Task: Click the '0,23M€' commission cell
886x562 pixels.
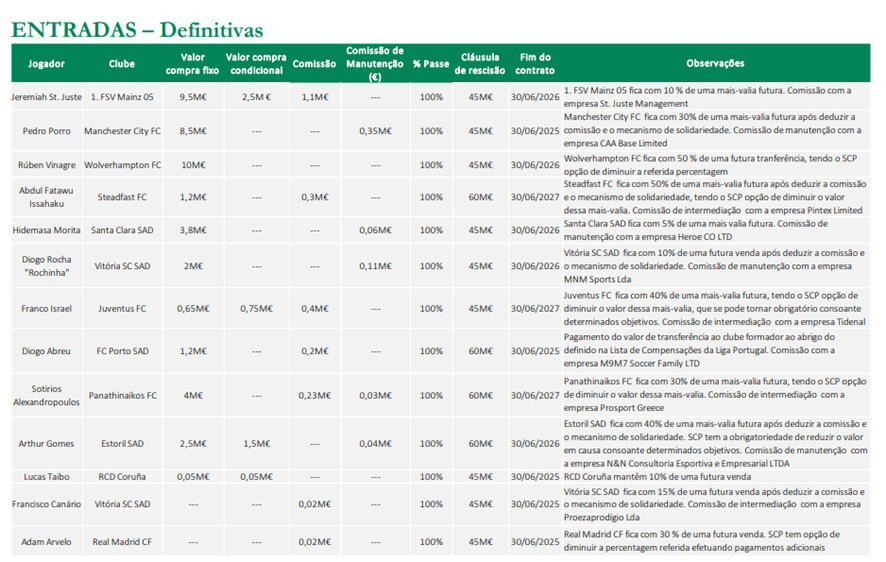Action: pyautogui.click(x=315, y=395)
